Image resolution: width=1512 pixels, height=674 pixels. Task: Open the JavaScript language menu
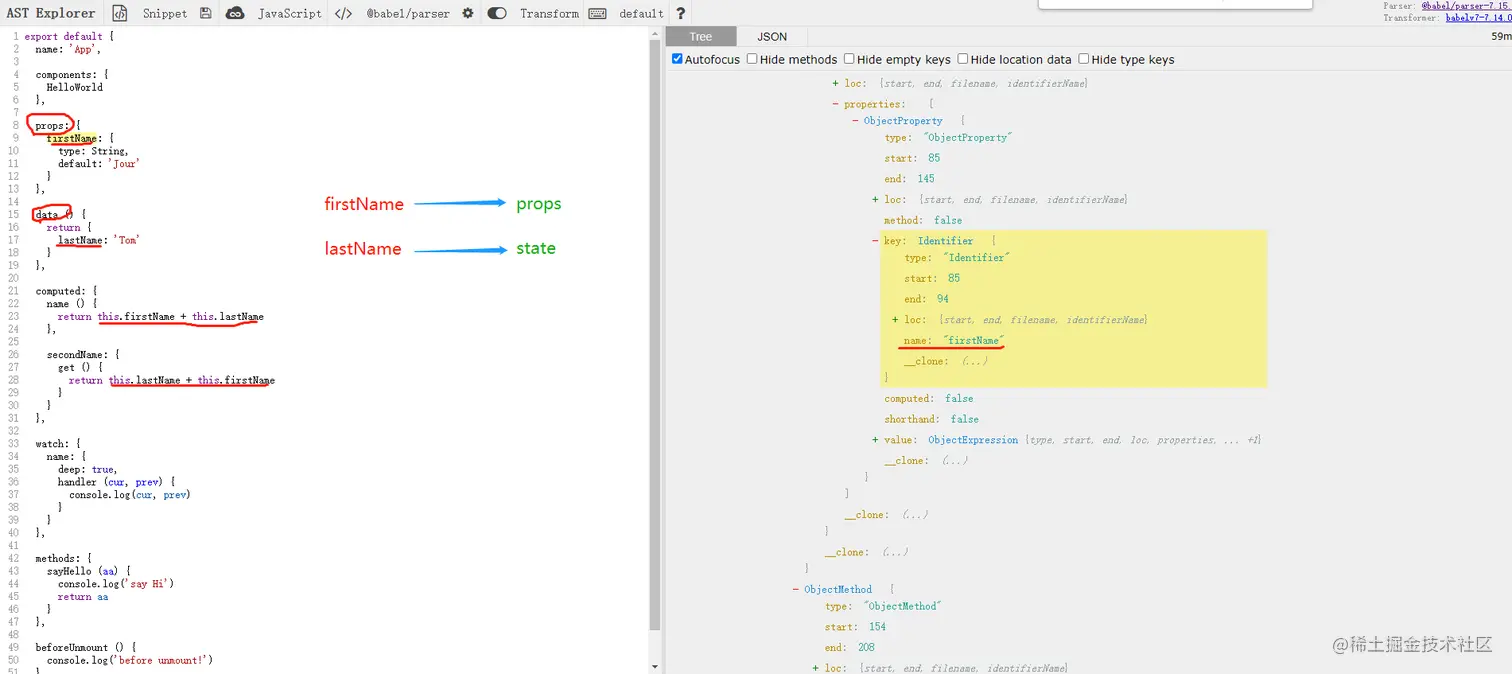coord(289,13)
